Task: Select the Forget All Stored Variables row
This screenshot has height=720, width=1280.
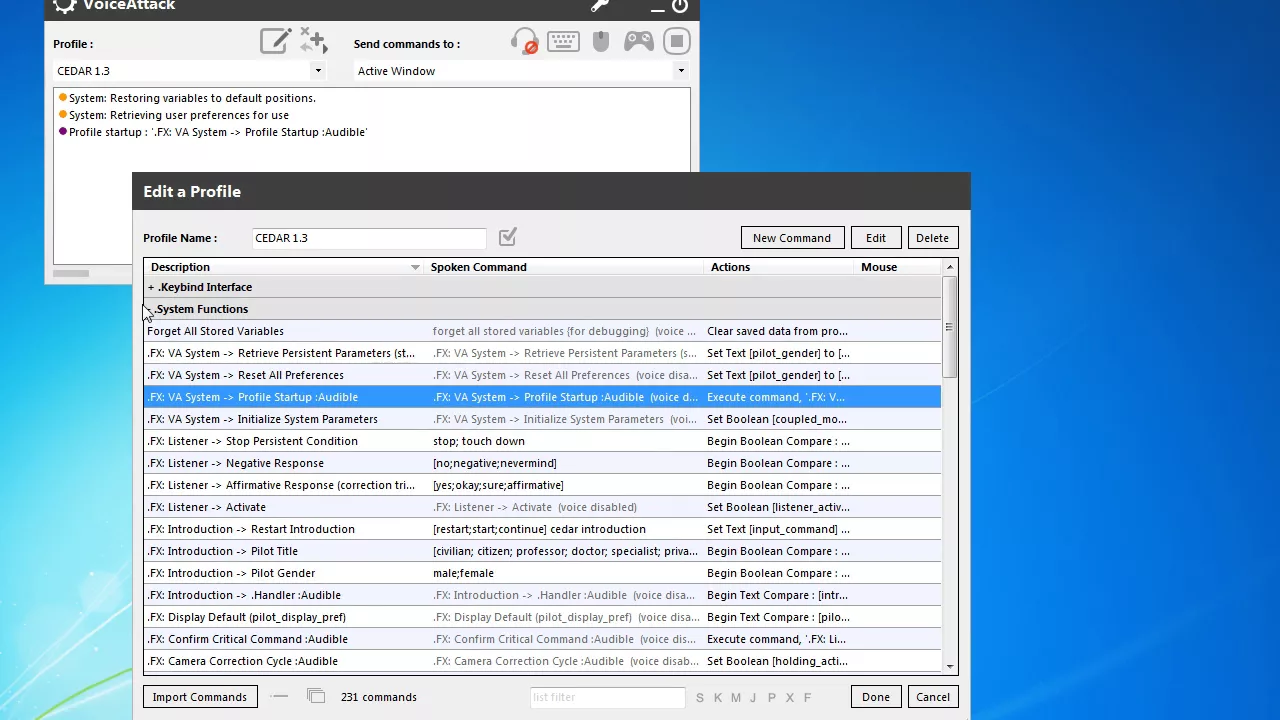Action: click(x=543, y=331)
